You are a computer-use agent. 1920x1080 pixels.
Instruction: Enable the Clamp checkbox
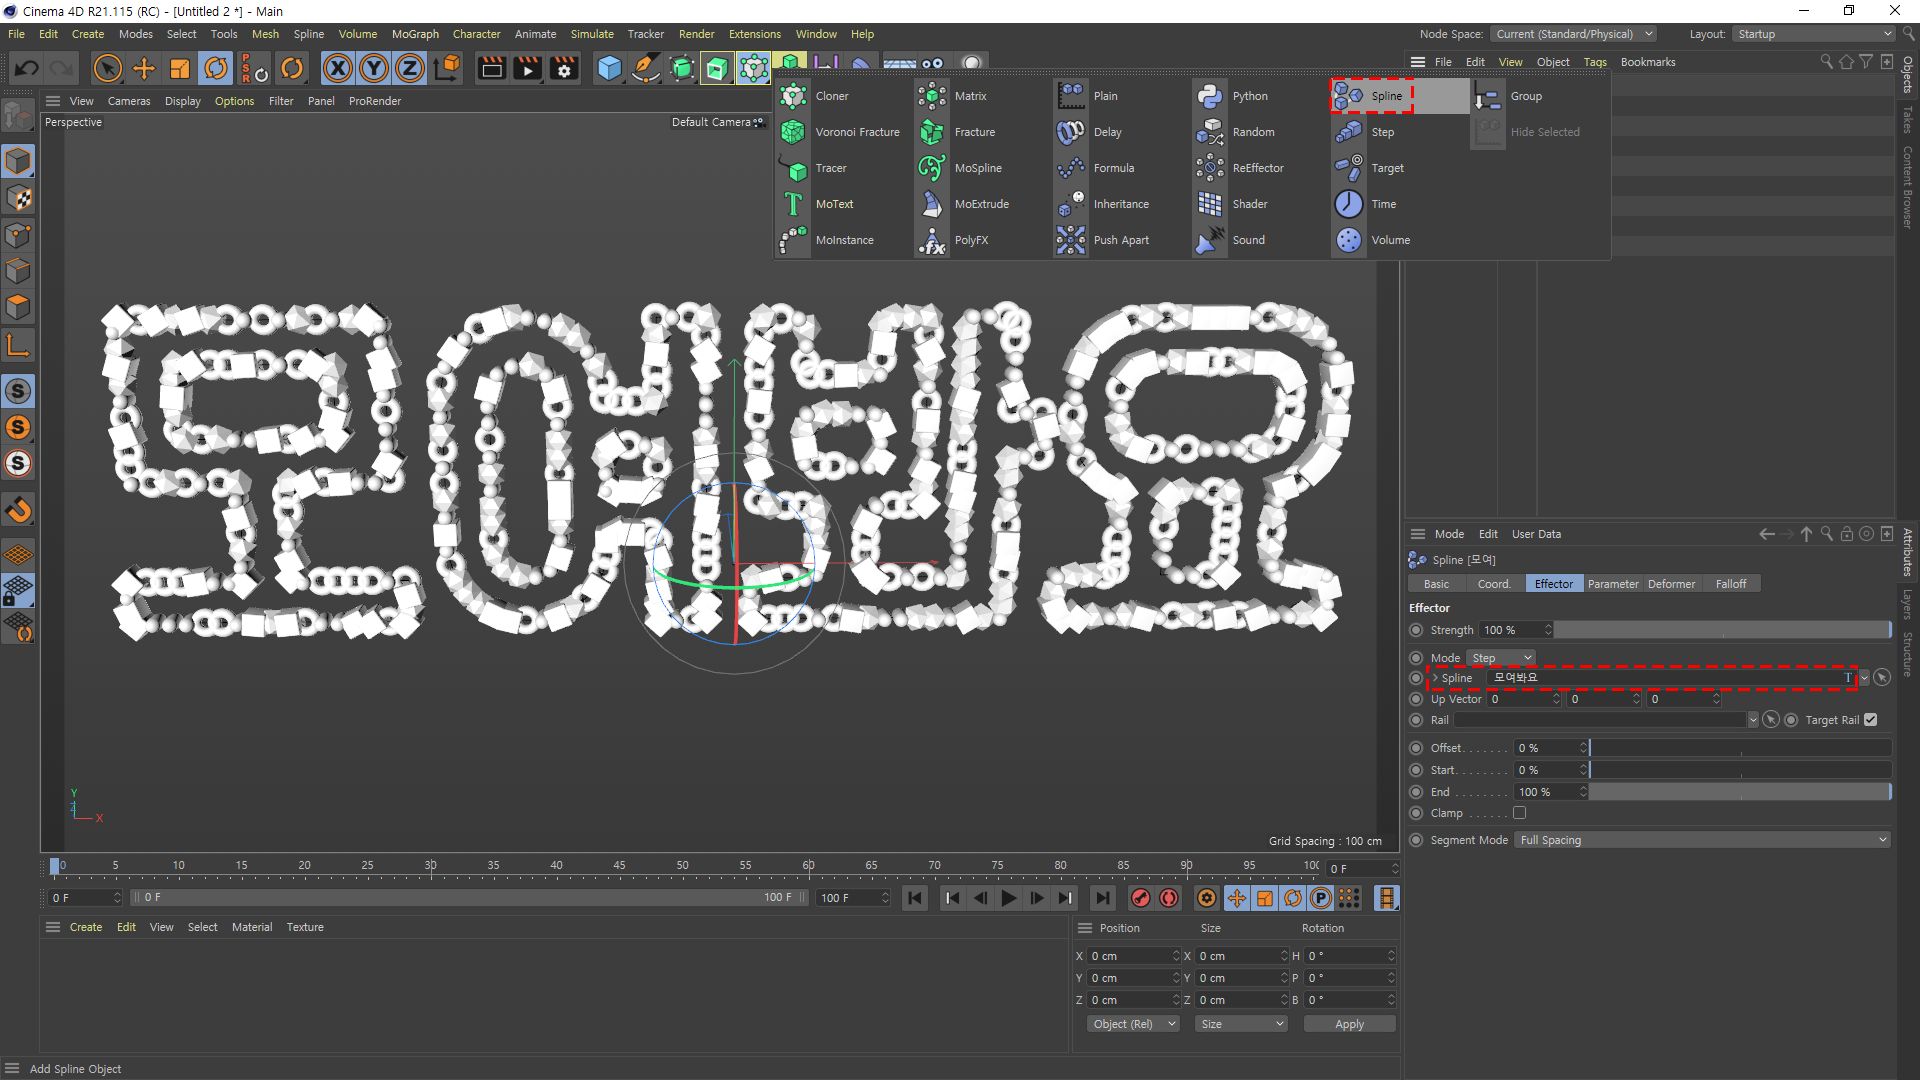tap(1519, 813)
